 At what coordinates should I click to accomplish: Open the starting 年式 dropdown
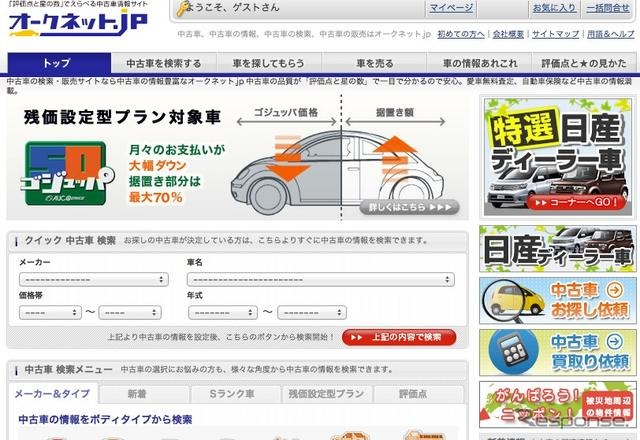(x=222, y=312)
